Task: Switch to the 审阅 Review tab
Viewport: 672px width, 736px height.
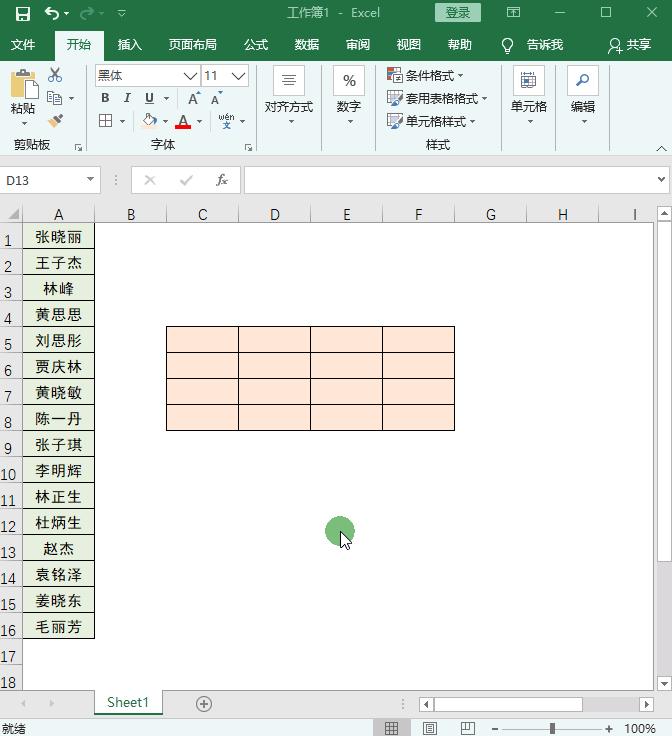Action: 358,45
